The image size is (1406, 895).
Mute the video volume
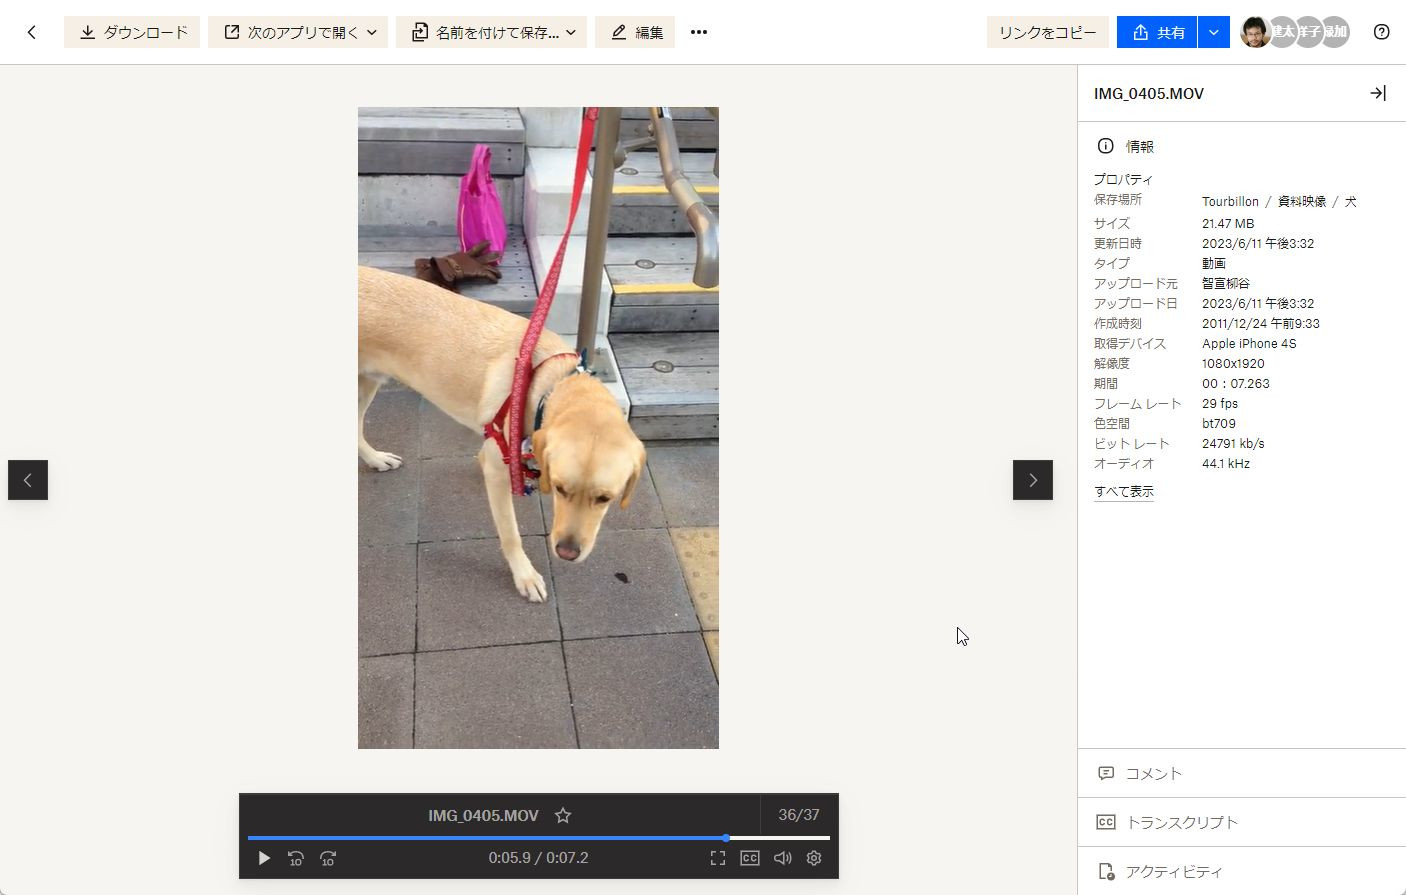click(782, 858)
